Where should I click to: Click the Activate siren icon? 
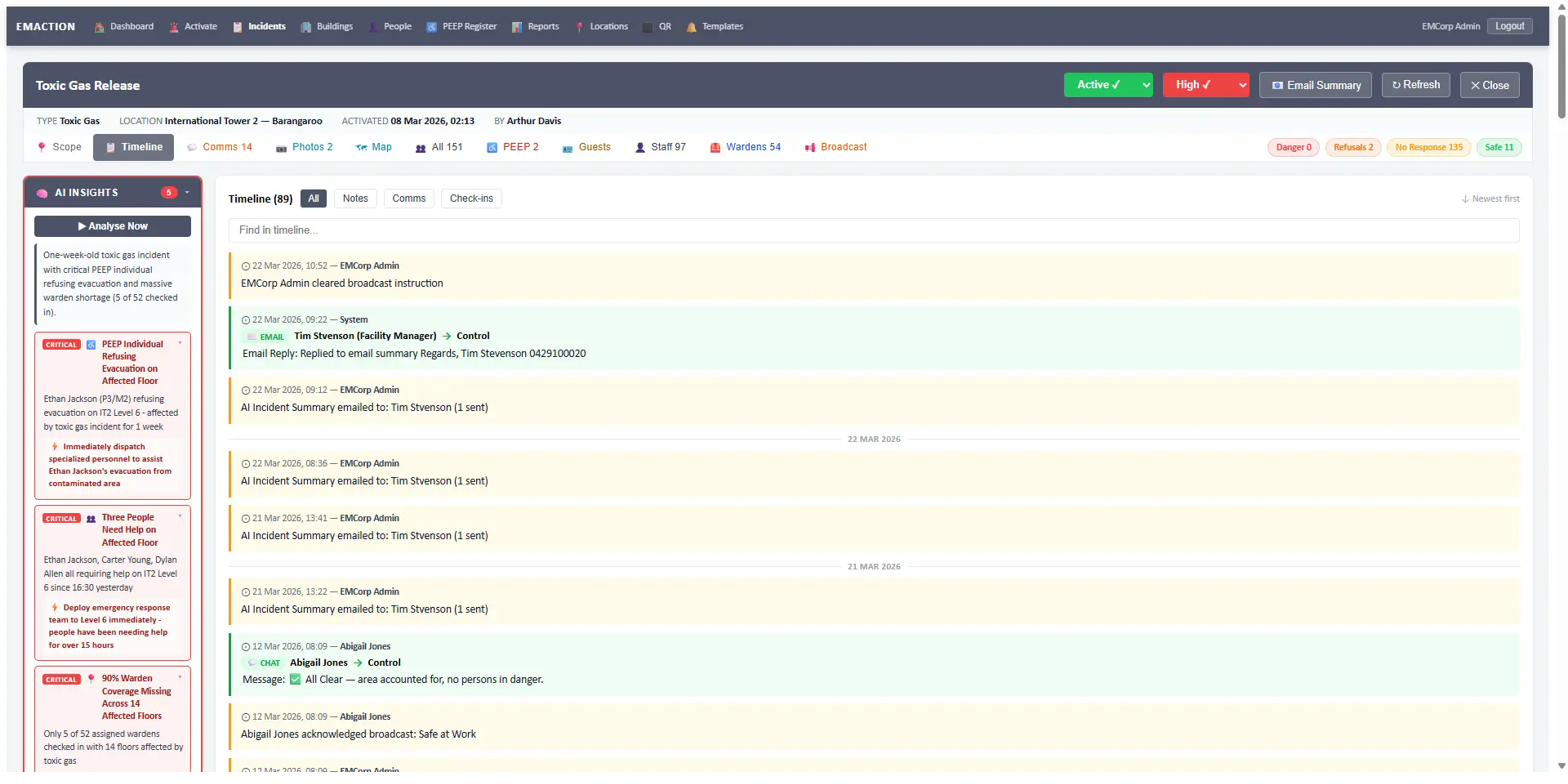[174, 27]
